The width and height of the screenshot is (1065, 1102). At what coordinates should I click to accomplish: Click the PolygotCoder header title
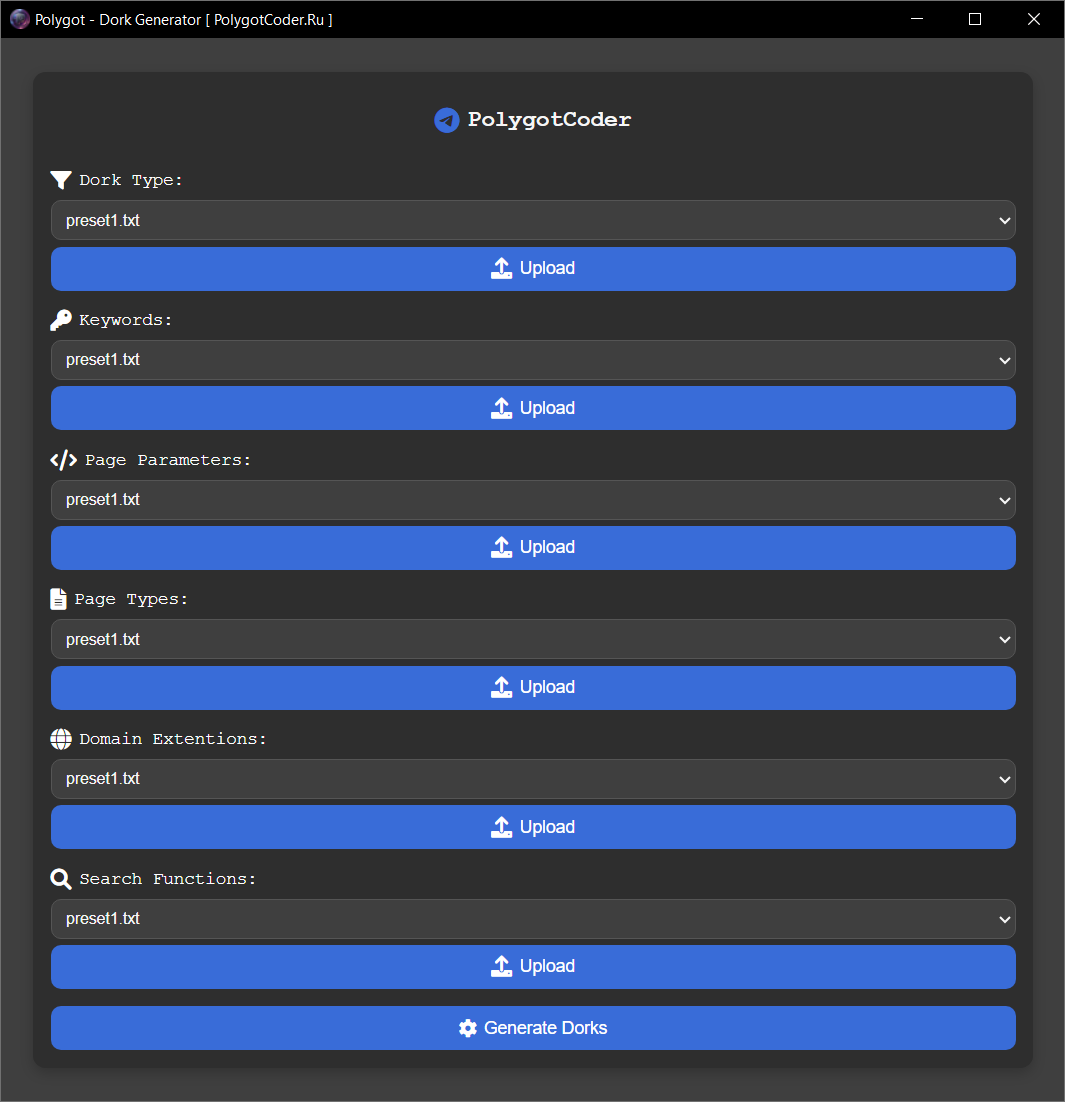pyautogui.click(x=549, y=120)
